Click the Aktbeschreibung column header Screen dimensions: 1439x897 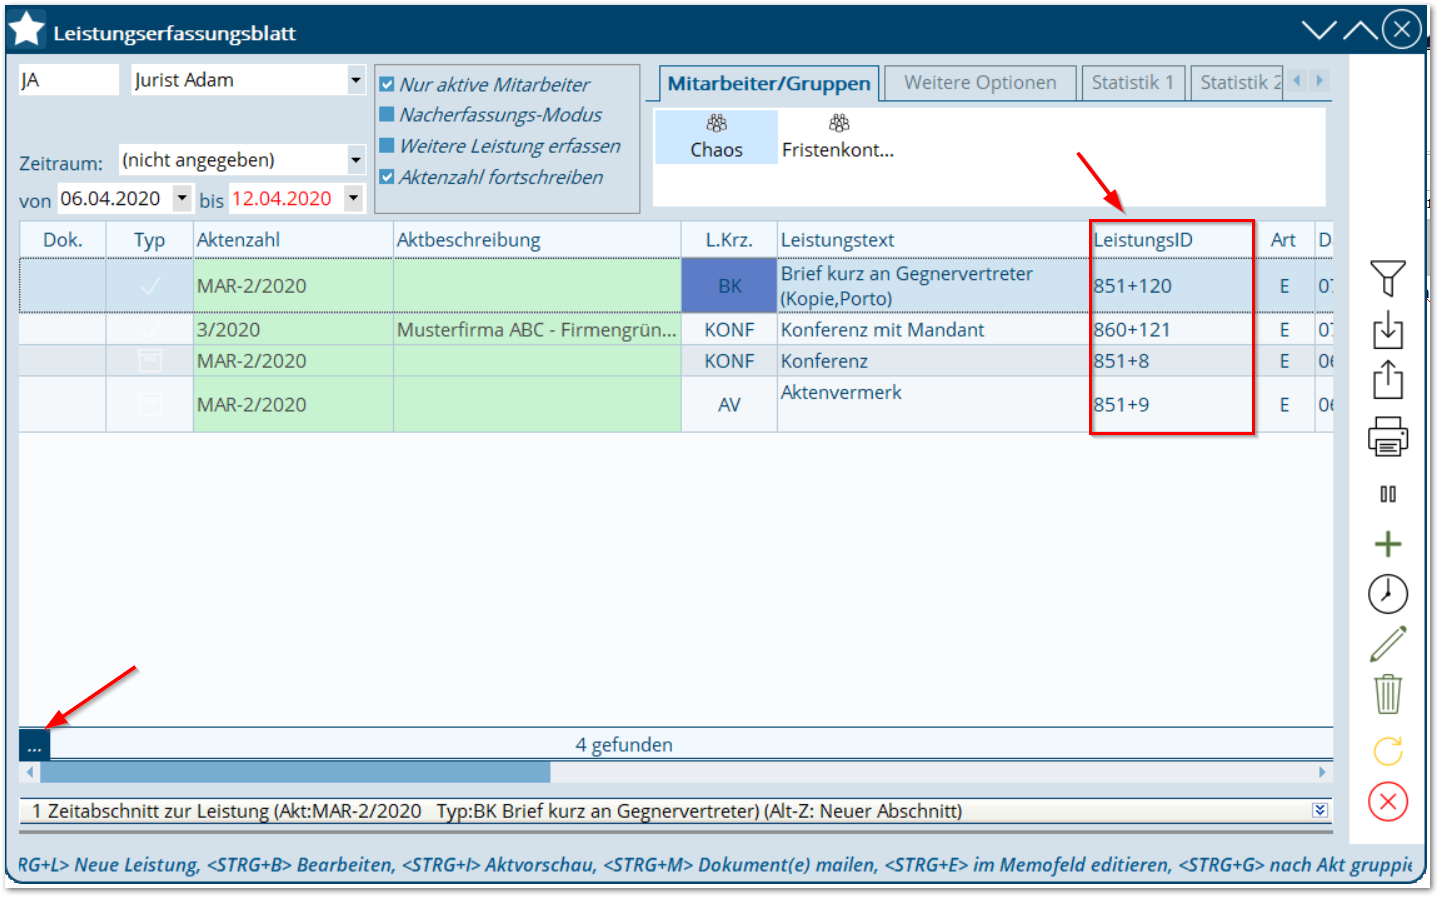tap(537, 240)
